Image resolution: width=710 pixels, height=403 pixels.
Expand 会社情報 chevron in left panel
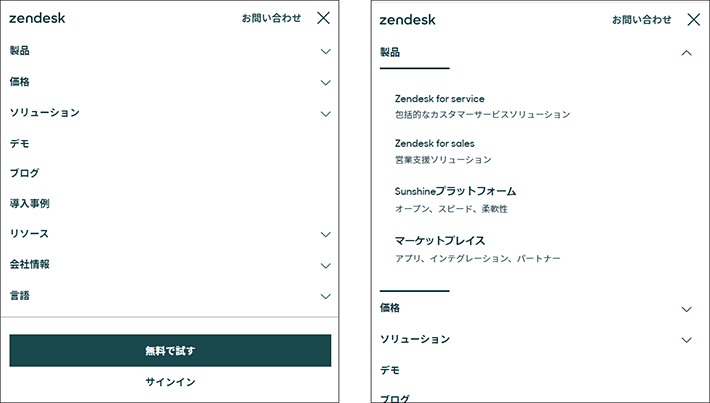326,265
